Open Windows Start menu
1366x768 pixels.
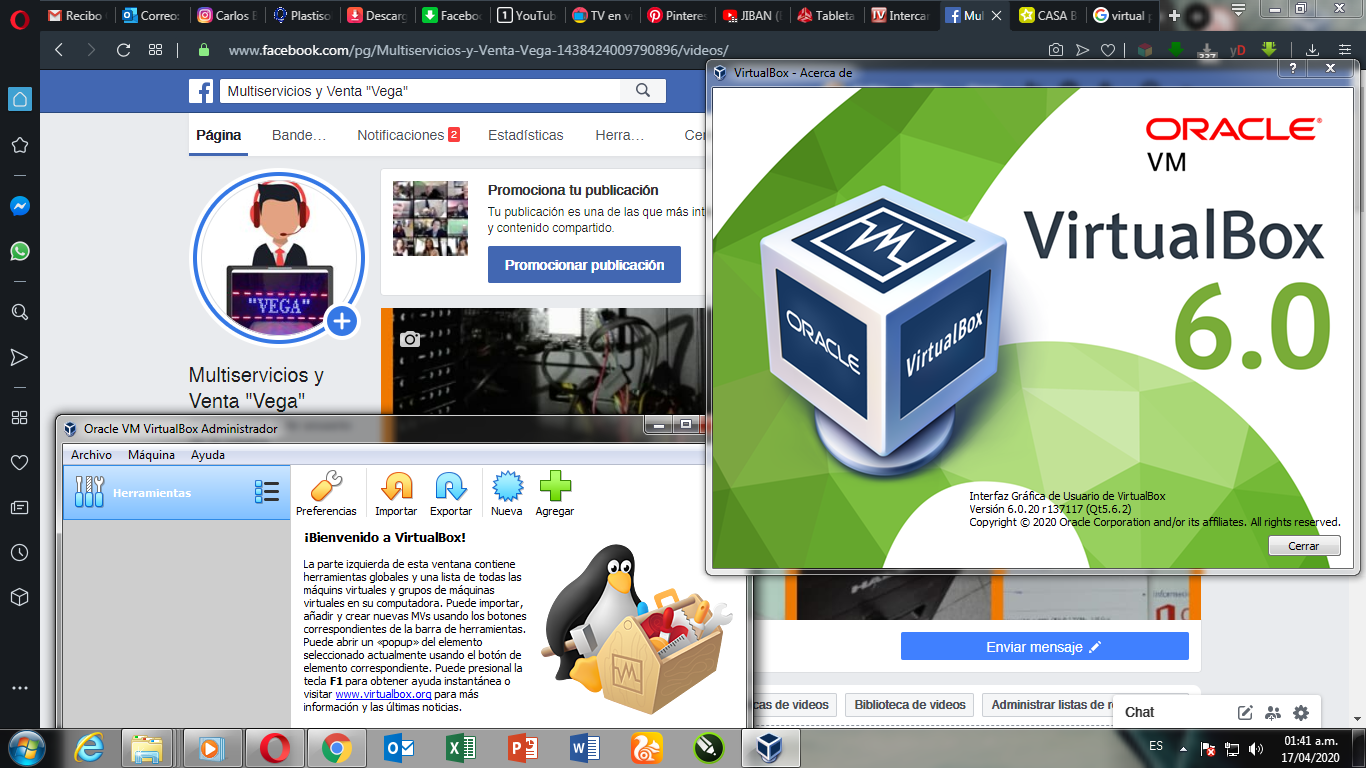pyautogui.click(x=25, y=747)
